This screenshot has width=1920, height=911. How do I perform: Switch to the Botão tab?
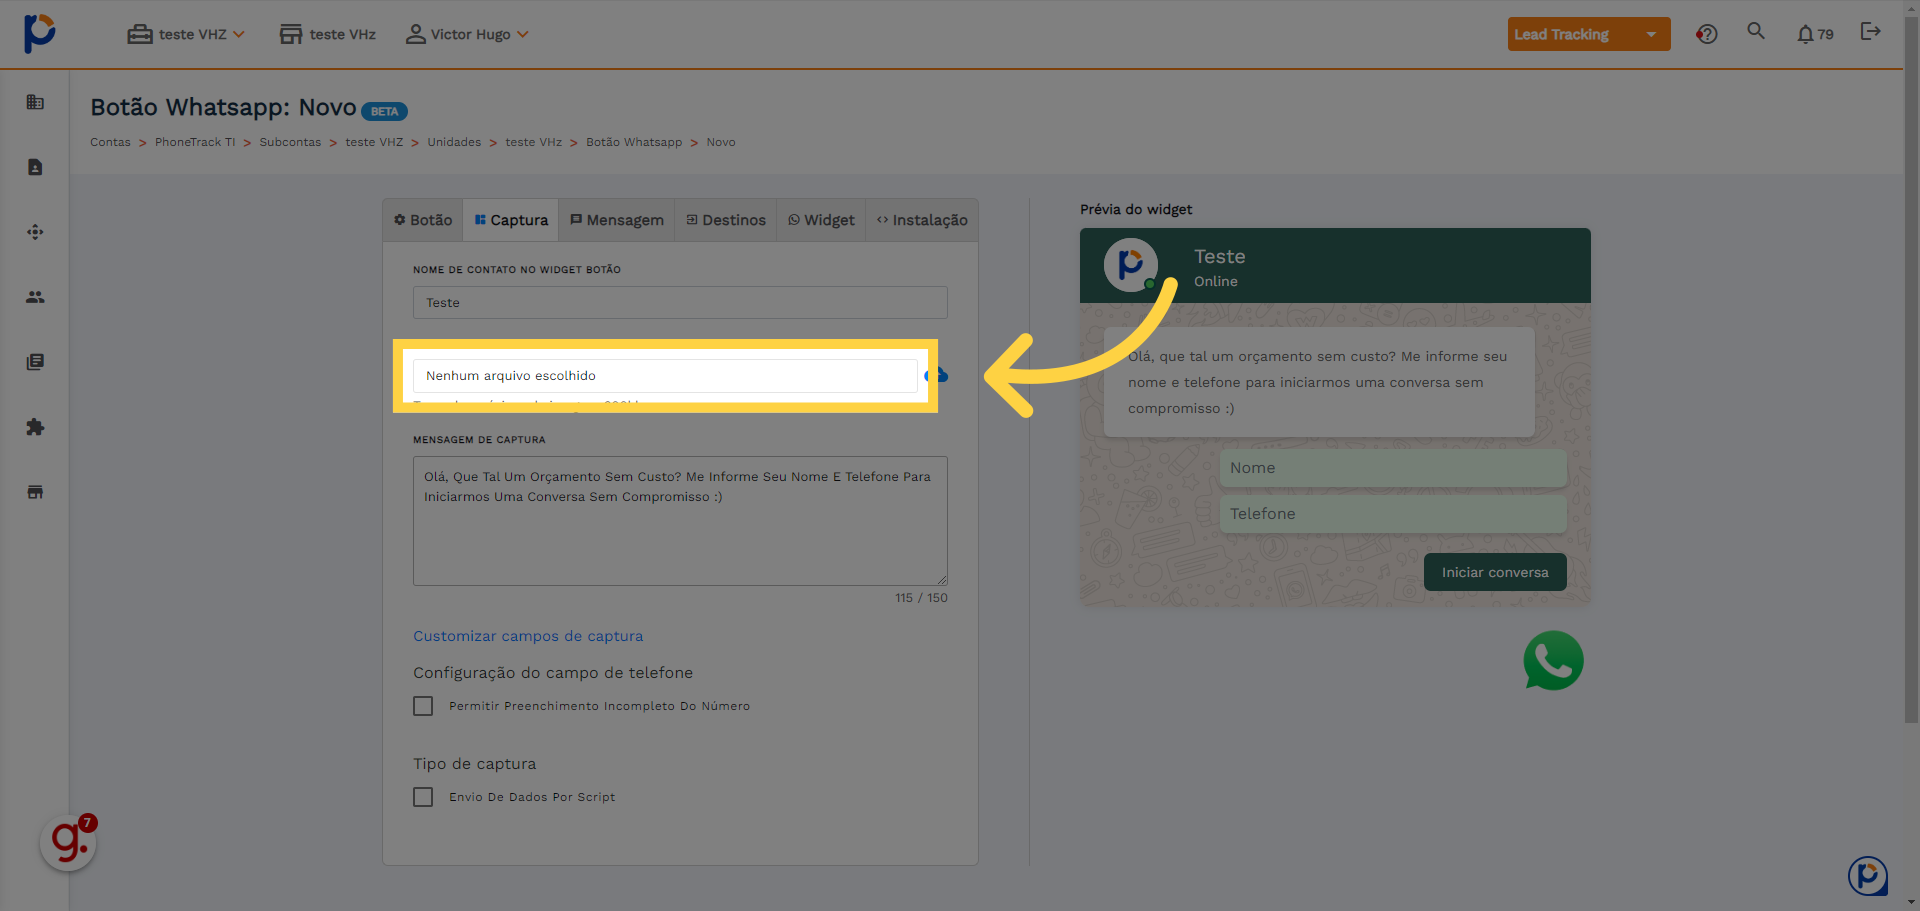pos(423,220)
